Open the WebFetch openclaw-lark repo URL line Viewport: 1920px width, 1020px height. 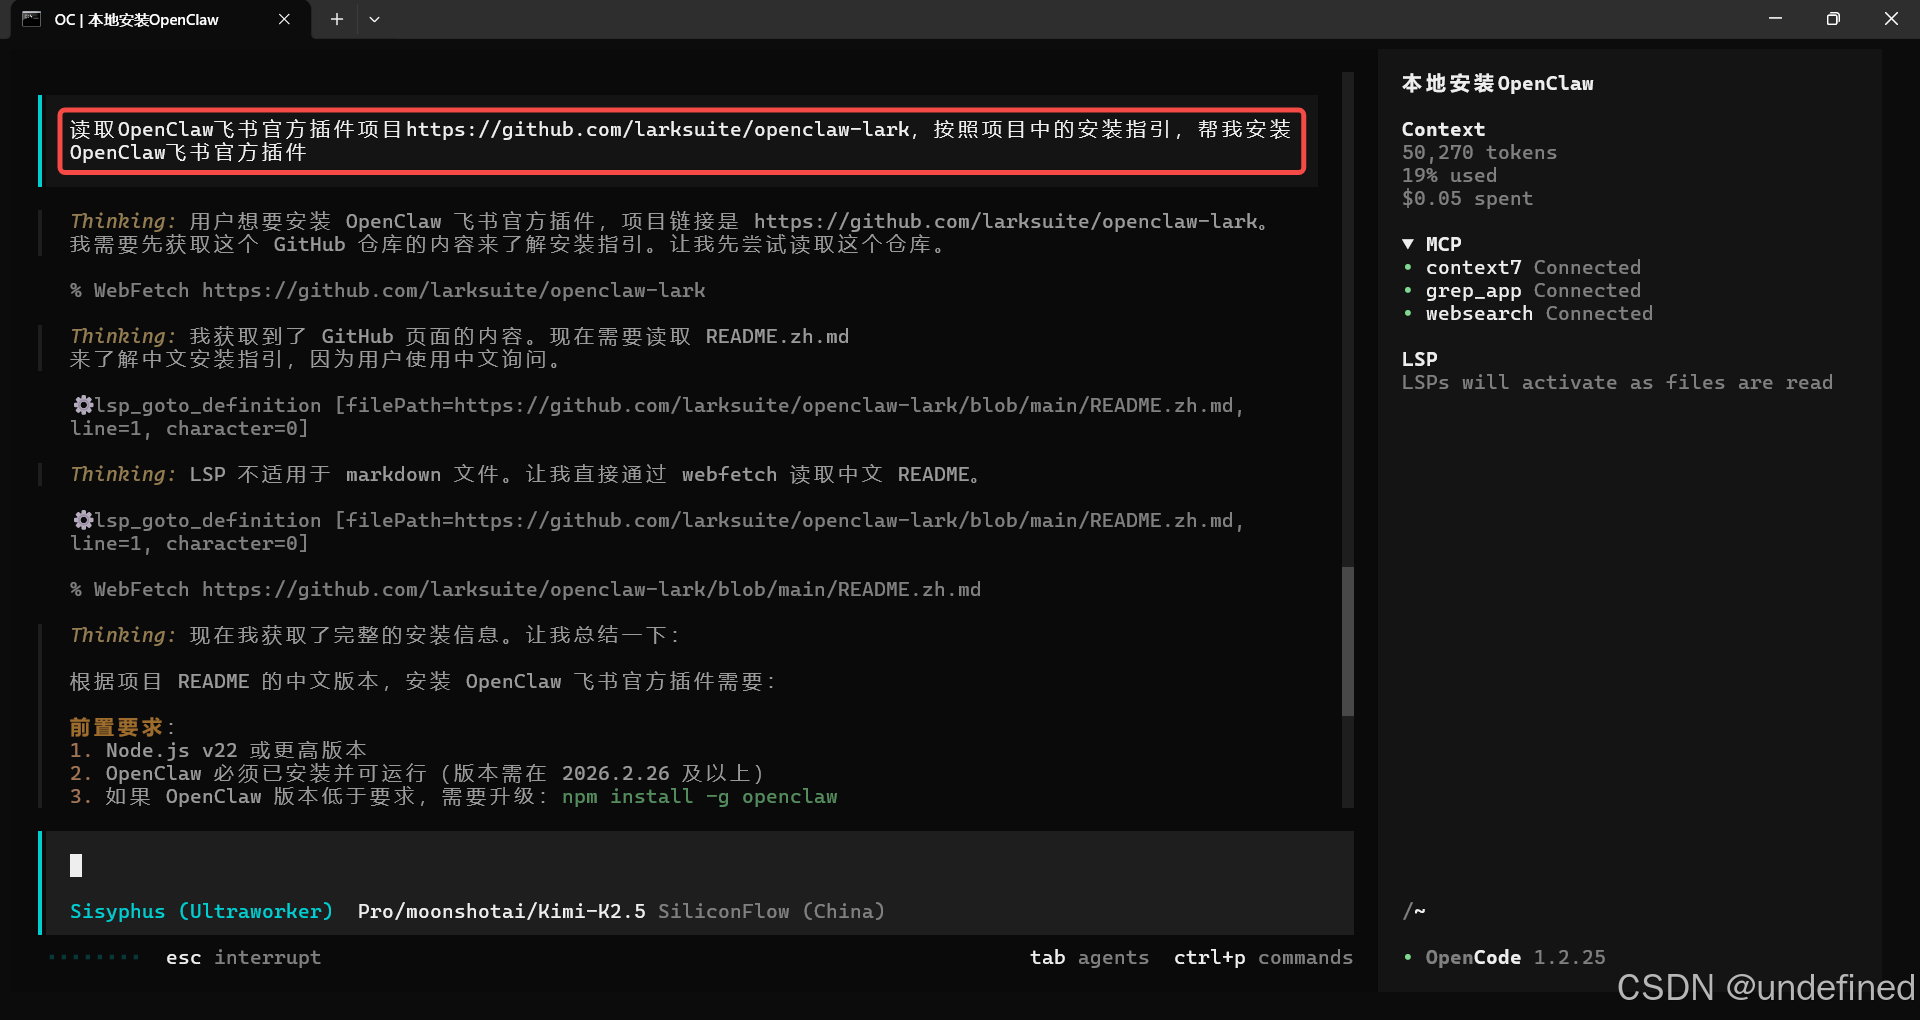(x=388, y=290)
